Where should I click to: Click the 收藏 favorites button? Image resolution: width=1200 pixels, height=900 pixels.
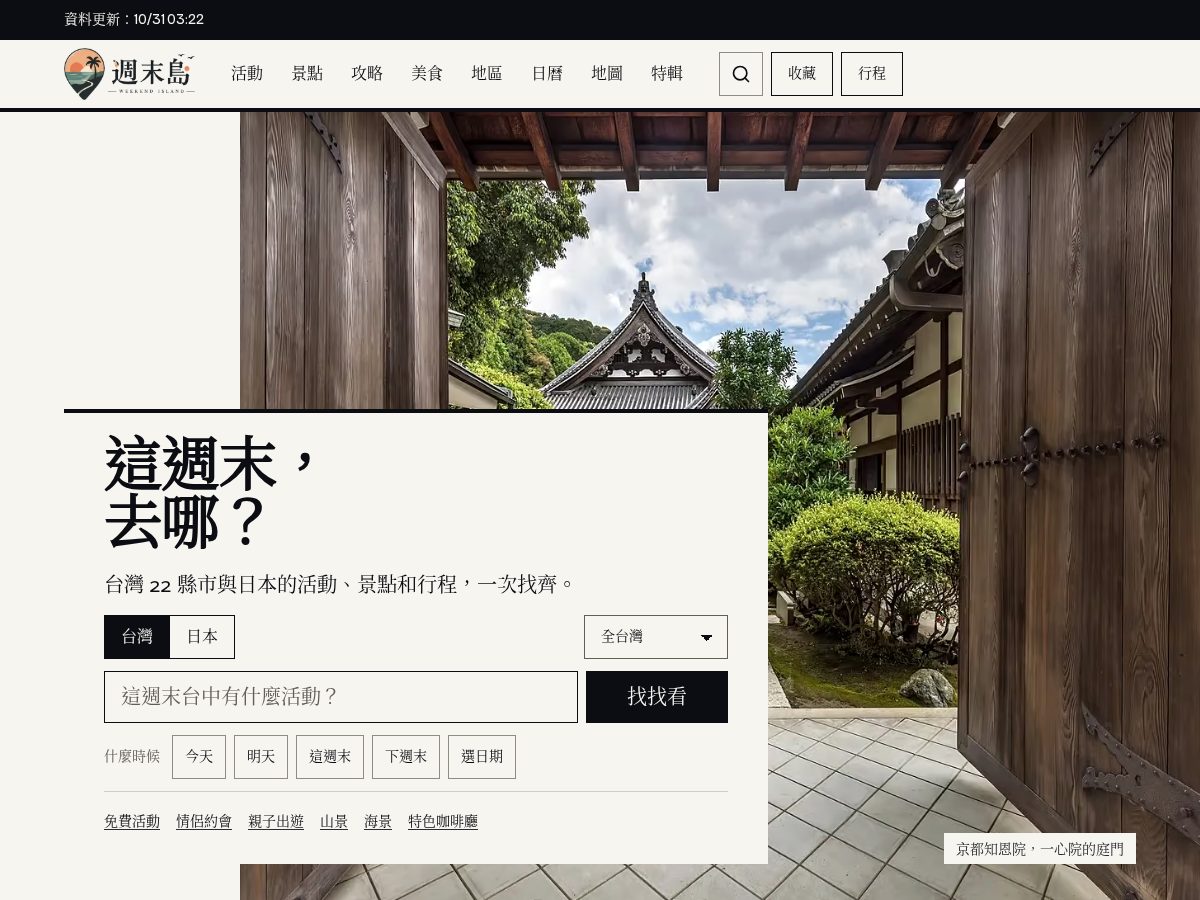click(x=802, y=74)
